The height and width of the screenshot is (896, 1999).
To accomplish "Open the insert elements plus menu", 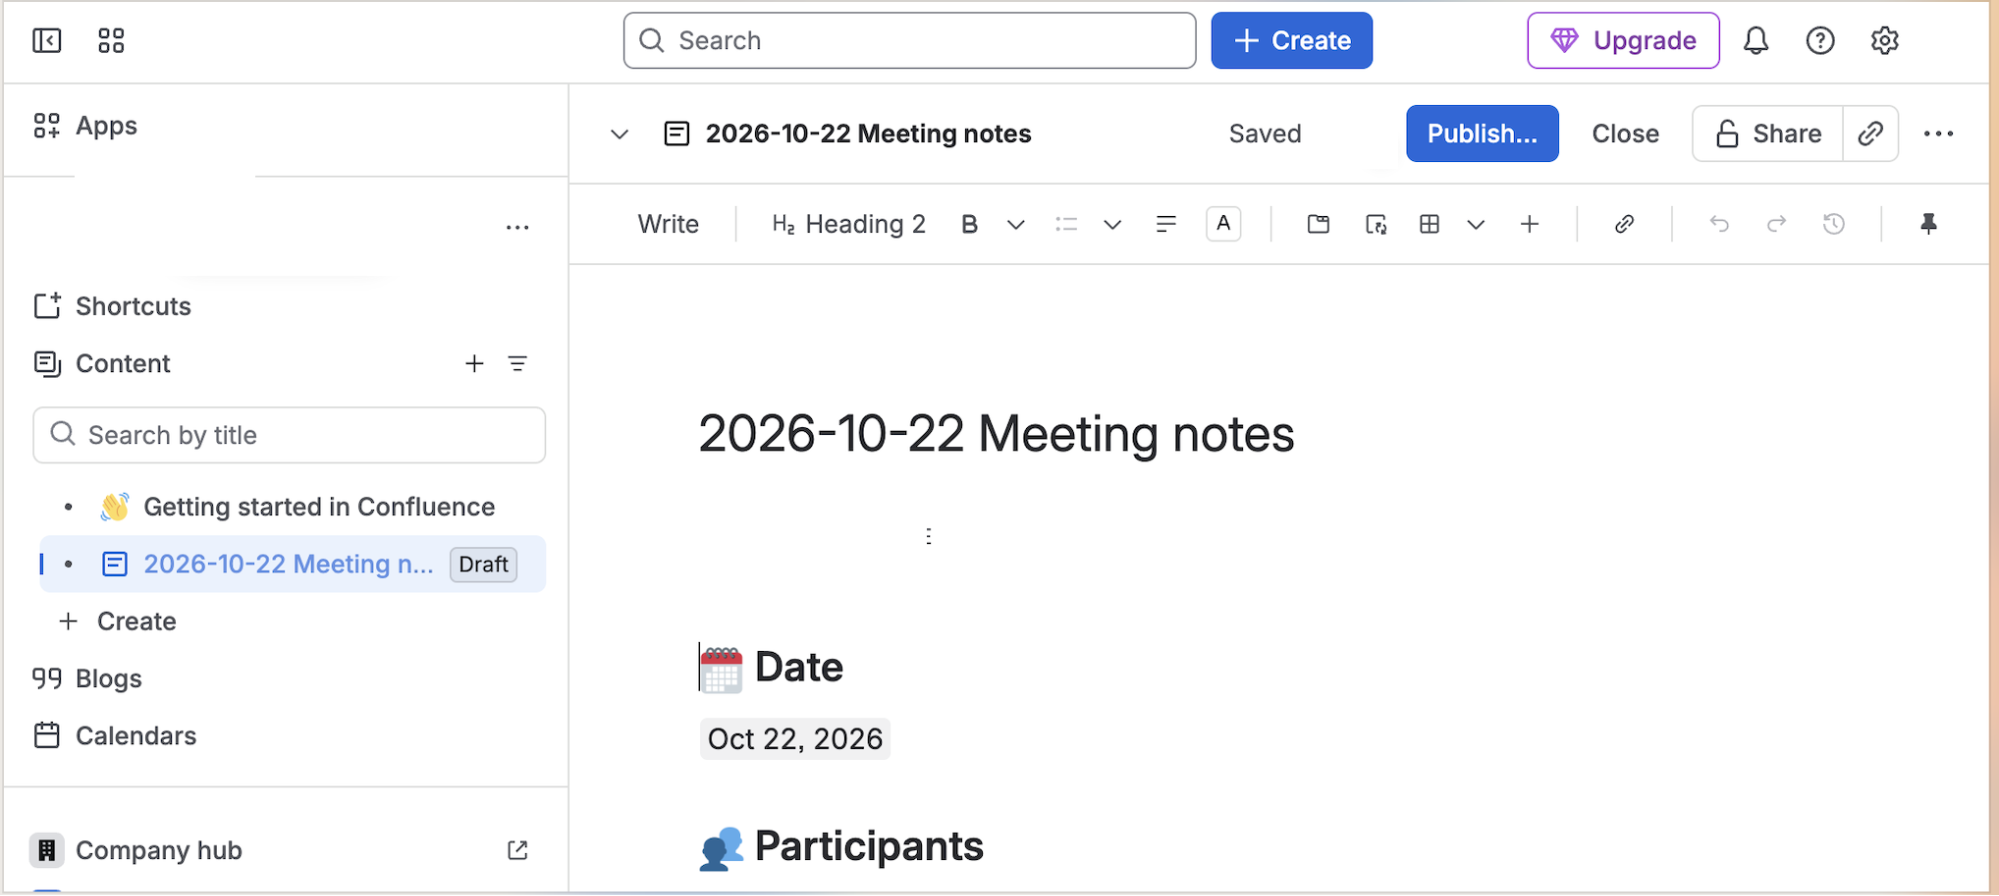I will [x=1529, y=224].
